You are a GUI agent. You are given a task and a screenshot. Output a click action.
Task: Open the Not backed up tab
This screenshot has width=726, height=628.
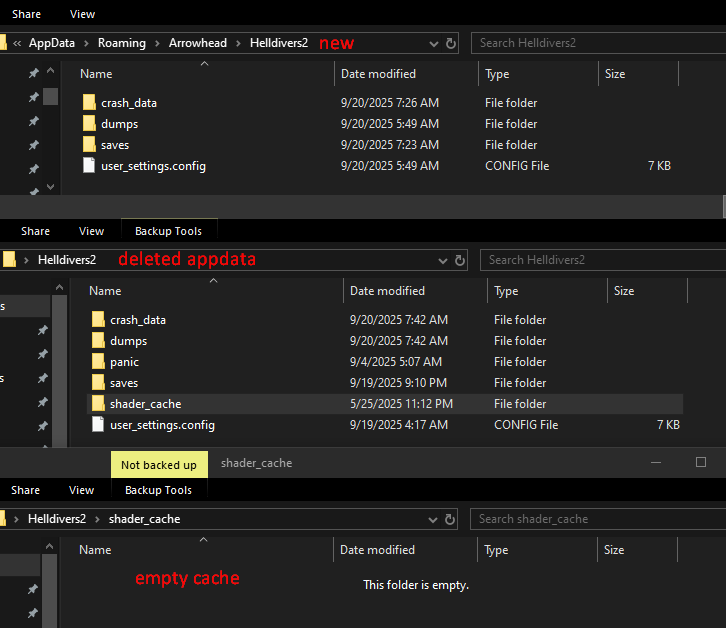point(158,464)
